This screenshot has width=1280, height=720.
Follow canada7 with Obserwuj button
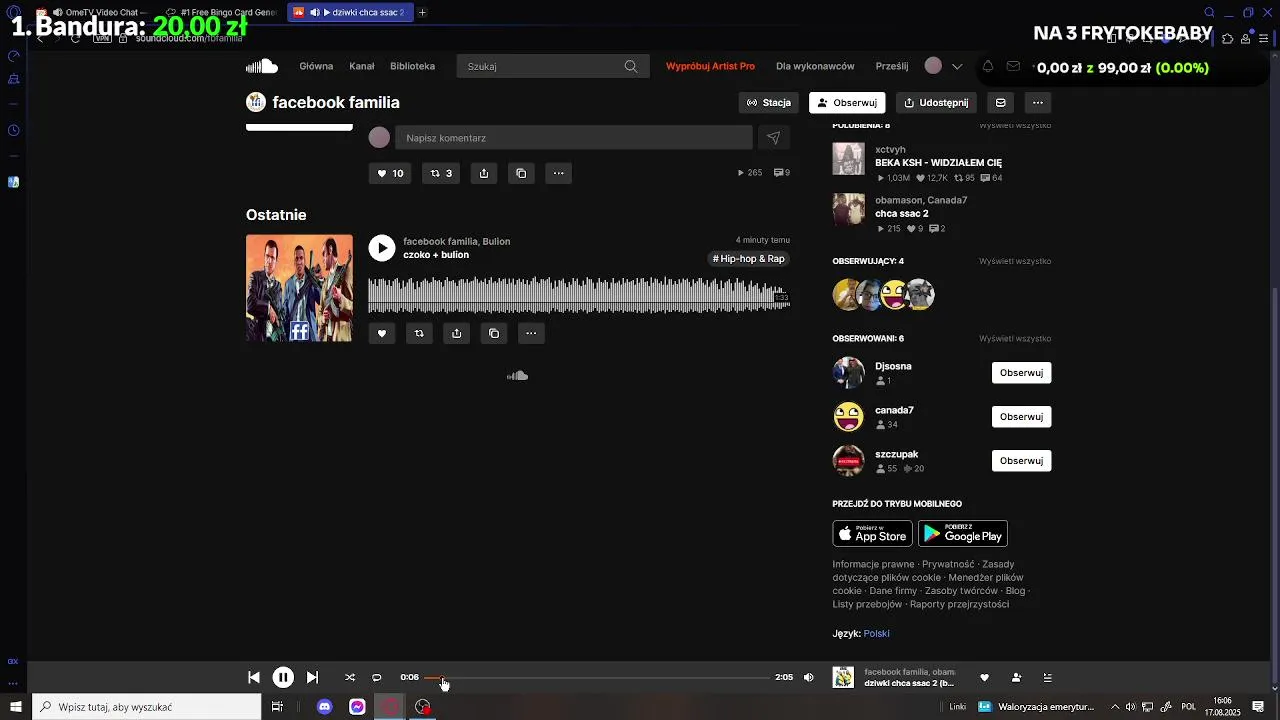1021,417
